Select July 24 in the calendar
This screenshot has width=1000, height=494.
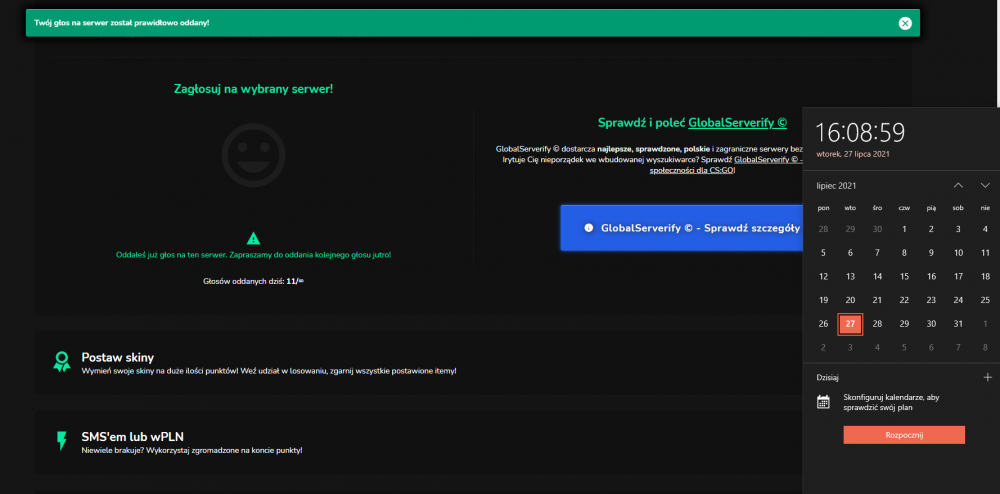(x=958, y=300)
